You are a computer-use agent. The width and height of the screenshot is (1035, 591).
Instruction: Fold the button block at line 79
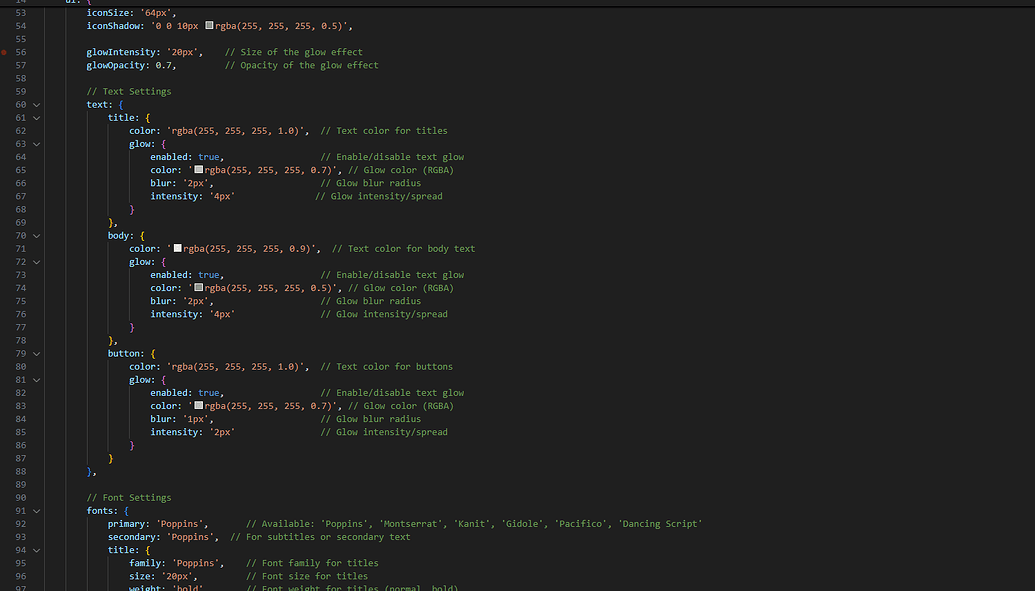tap(37, 353)
